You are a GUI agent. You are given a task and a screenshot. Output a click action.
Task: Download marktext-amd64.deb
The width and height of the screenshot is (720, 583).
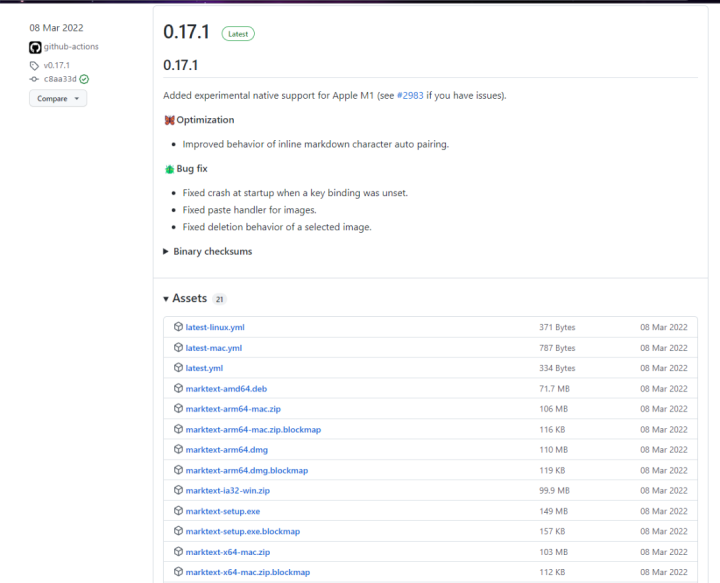[x=226, y=389]
